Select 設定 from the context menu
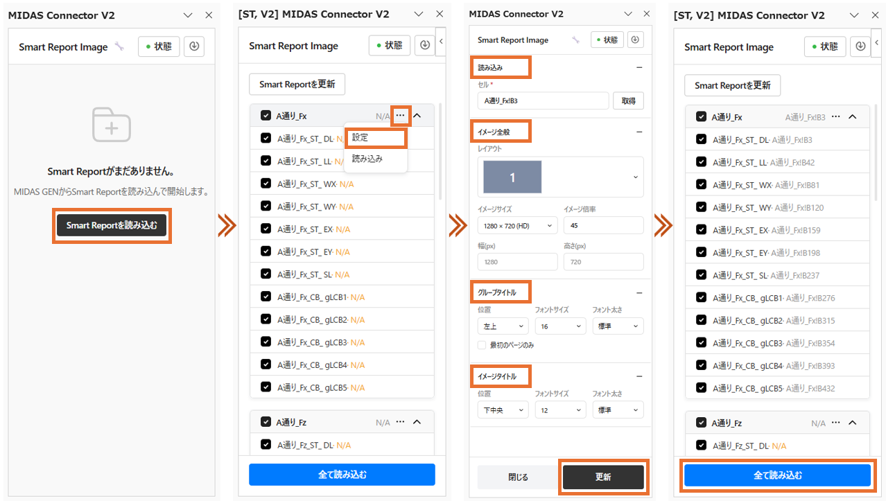This screenshot has width=886, height=501. 376,137
